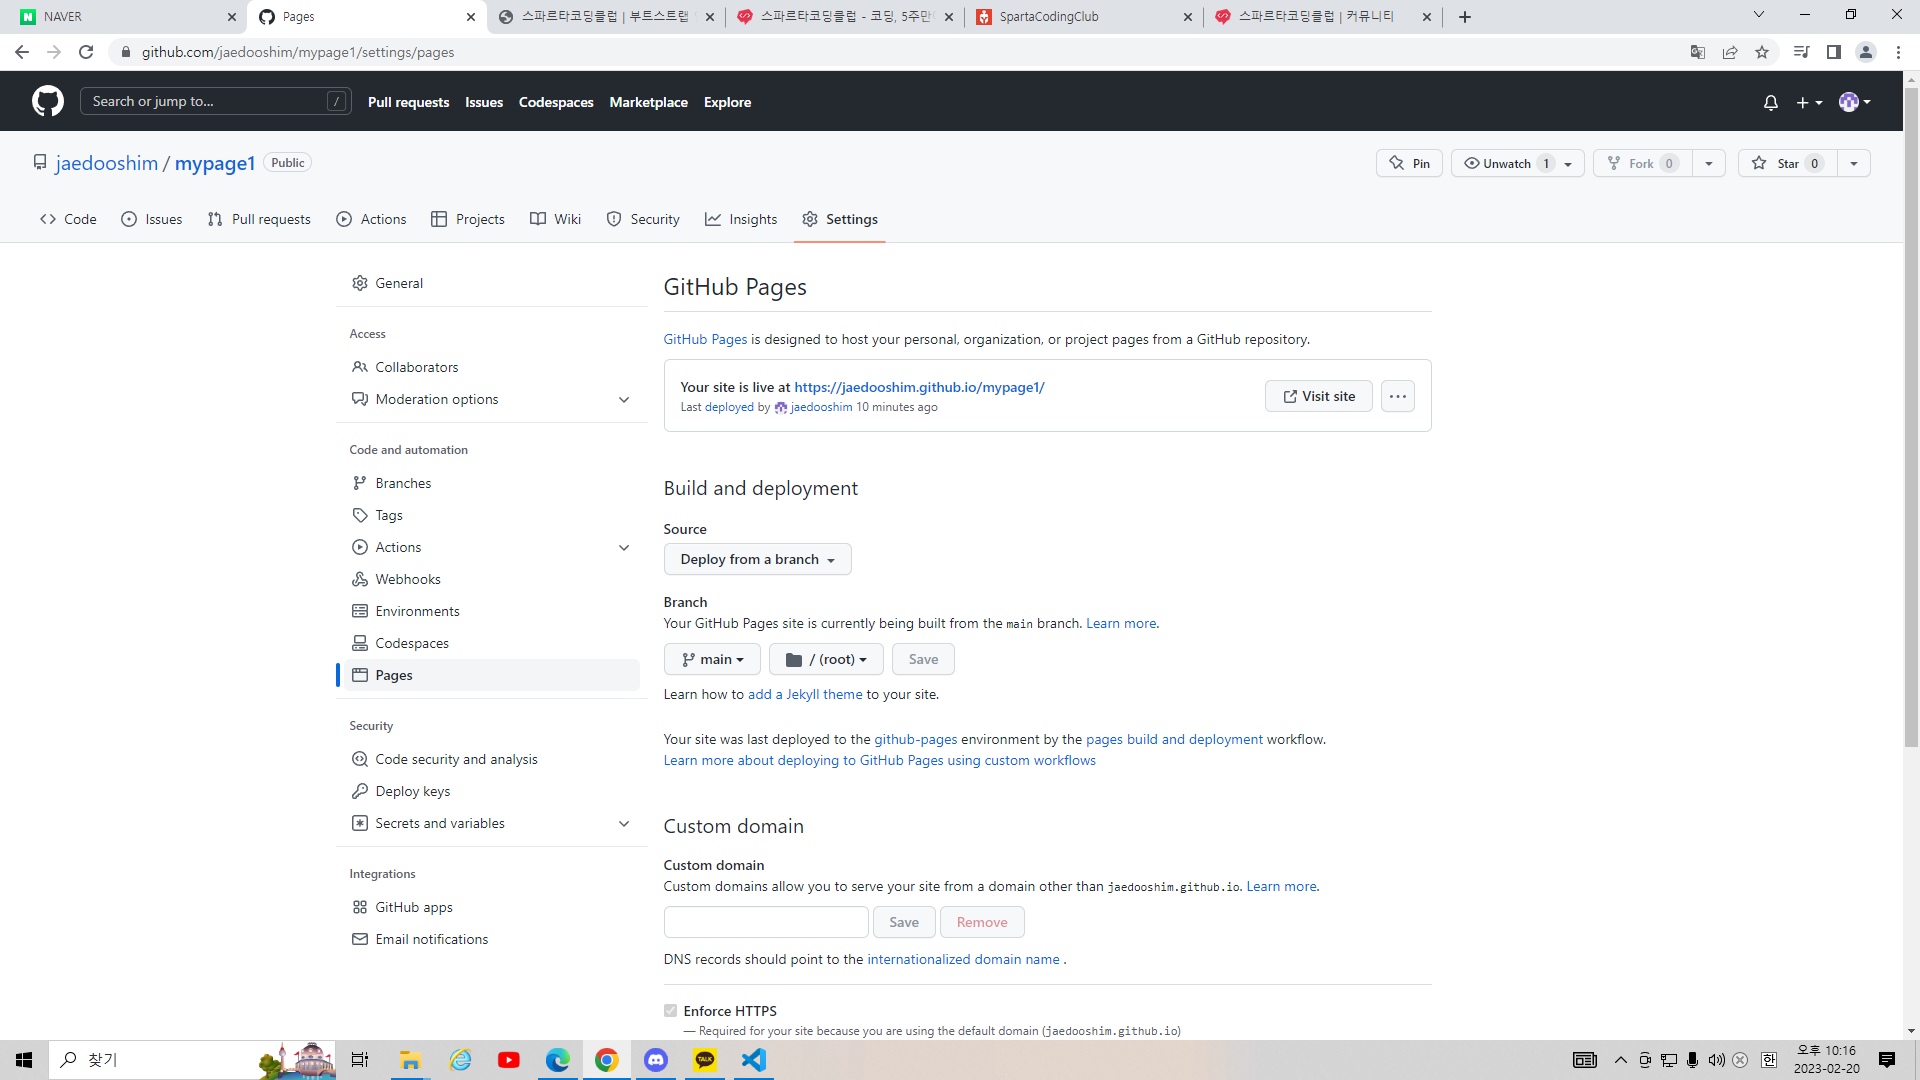Open the three-dot menu beside Visit site
This screenshot has height=1080, width=1920.
click(1398, 396)
